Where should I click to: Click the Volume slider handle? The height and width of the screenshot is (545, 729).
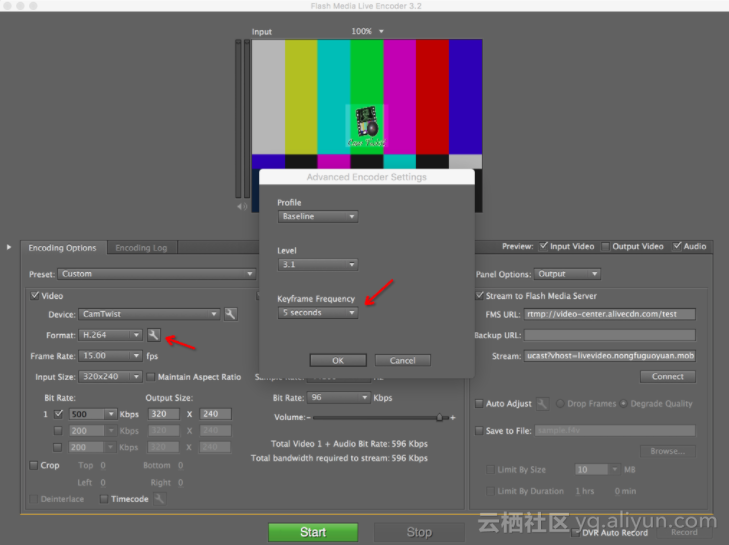[x=439, y=417]
